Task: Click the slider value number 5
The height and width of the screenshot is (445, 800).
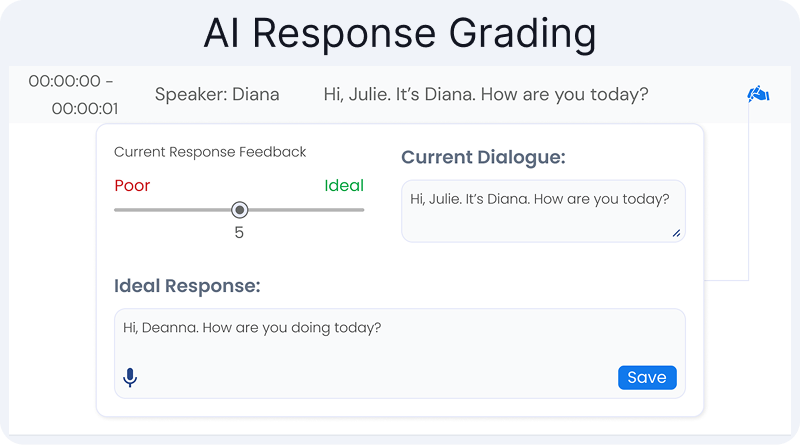Action: [239, 233]
